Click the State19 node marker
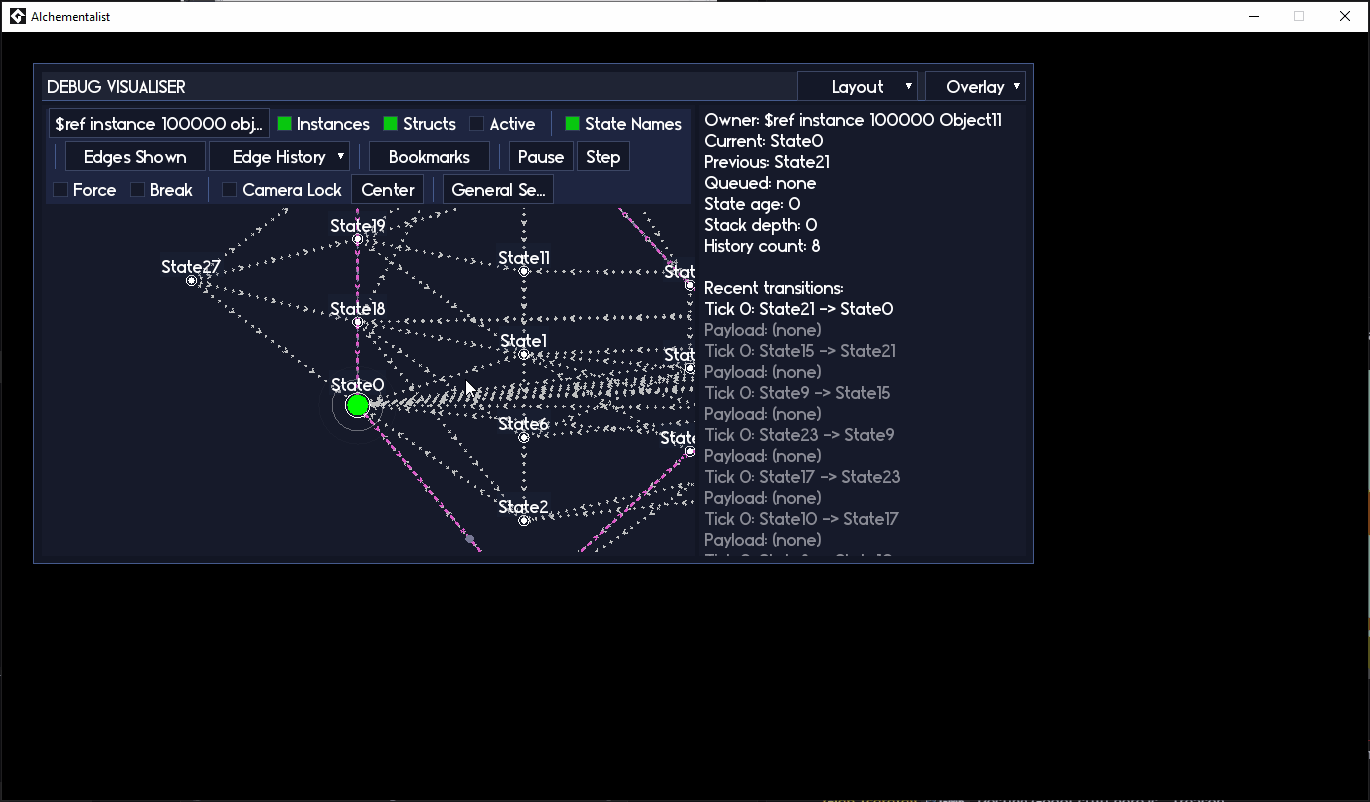This screenshot has height=802, width=1370. 357,240
